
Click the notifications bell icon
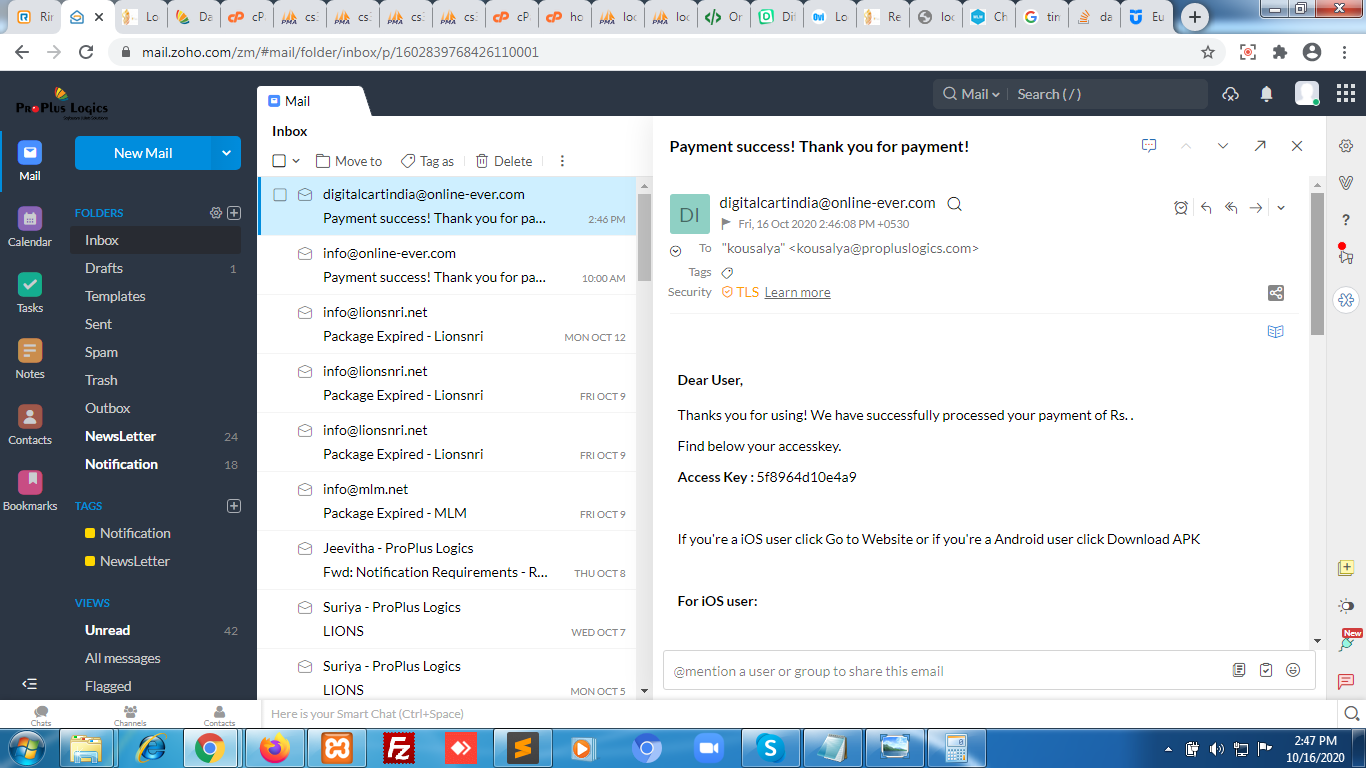pos(1266,94)
